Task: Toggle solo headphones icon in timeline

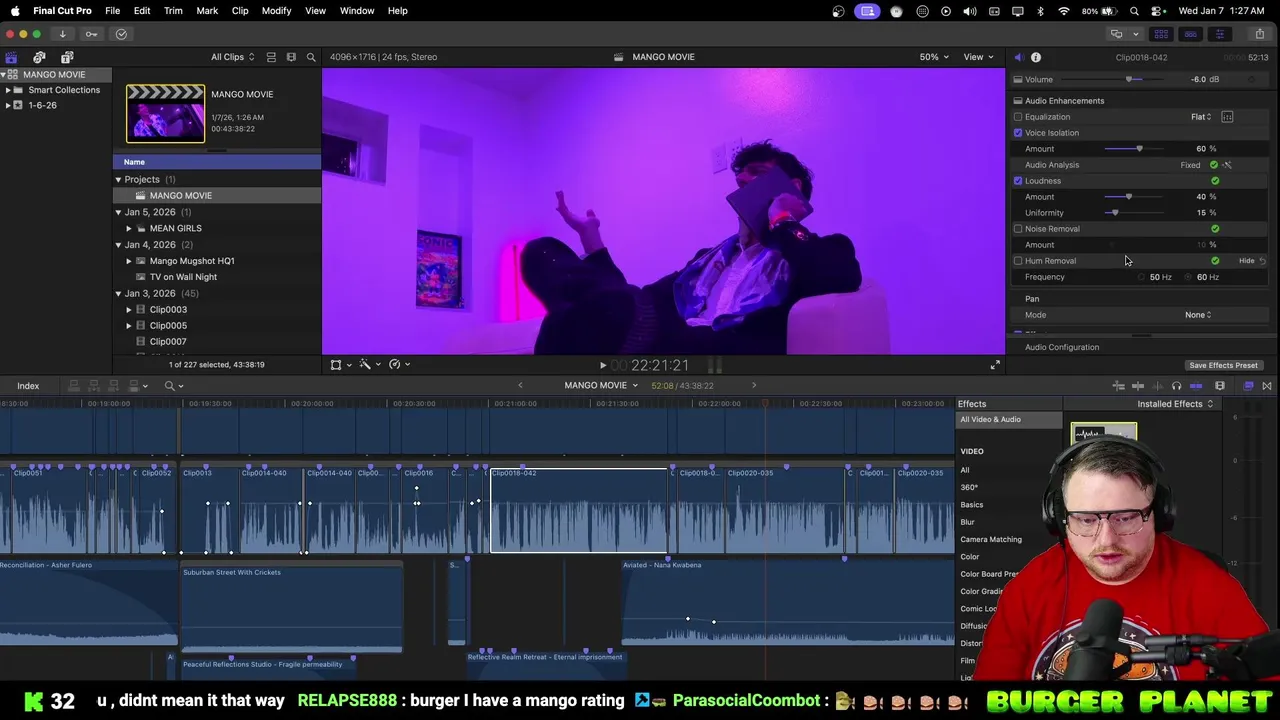Action: pyautogui.click(x=1176, y=386)
